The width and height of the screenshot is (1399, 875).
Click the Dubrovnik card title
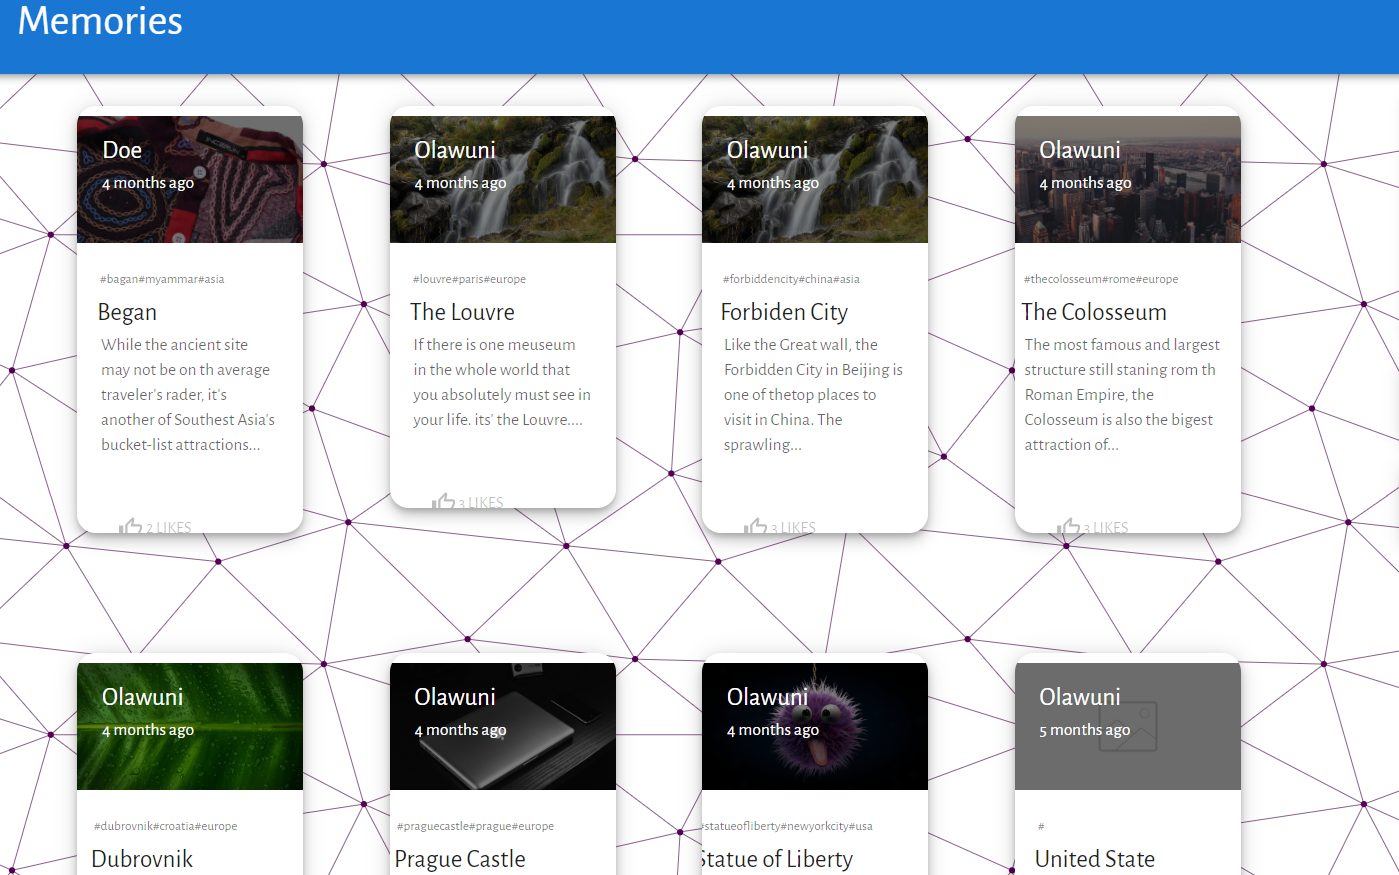142,859
